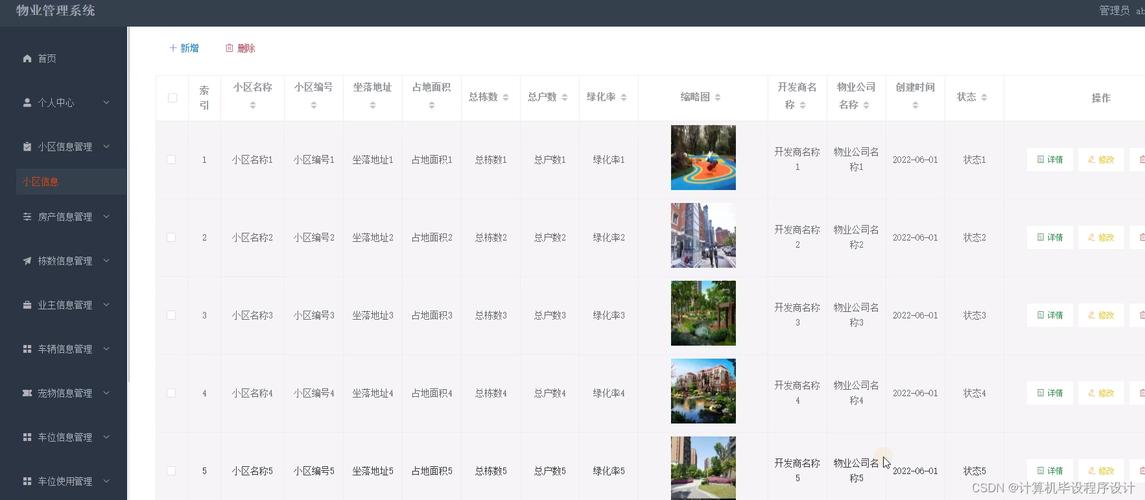The height and width of the screenshot is (500, 1145).
Task: Click the grid icon beside 车辆信息管理
Action: (x=27, y=349)
